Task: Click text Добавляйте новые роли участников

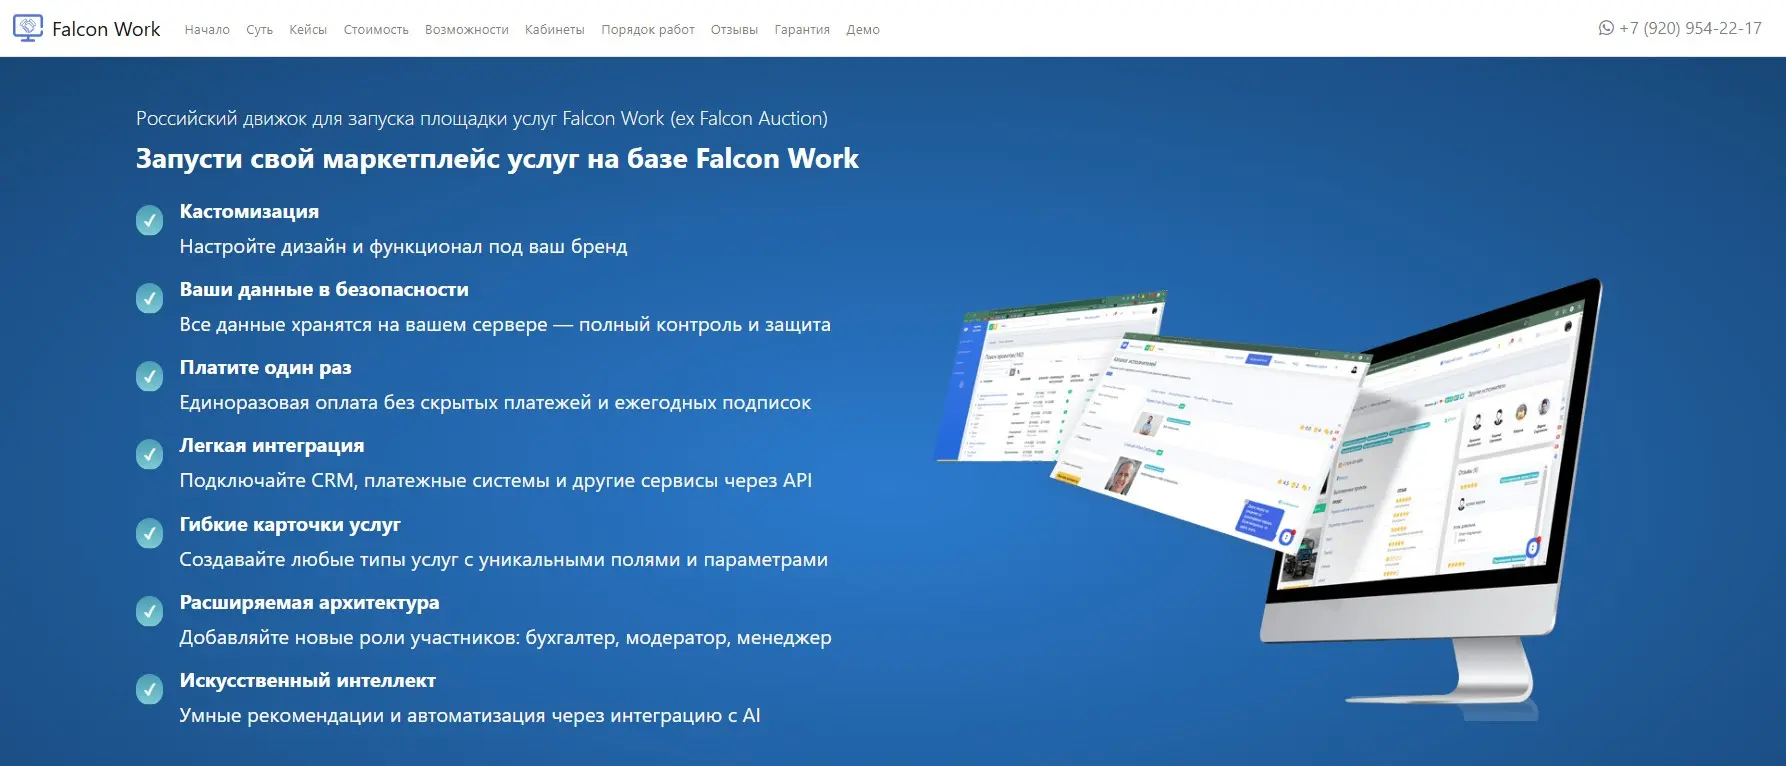Action: coord(505,637)
